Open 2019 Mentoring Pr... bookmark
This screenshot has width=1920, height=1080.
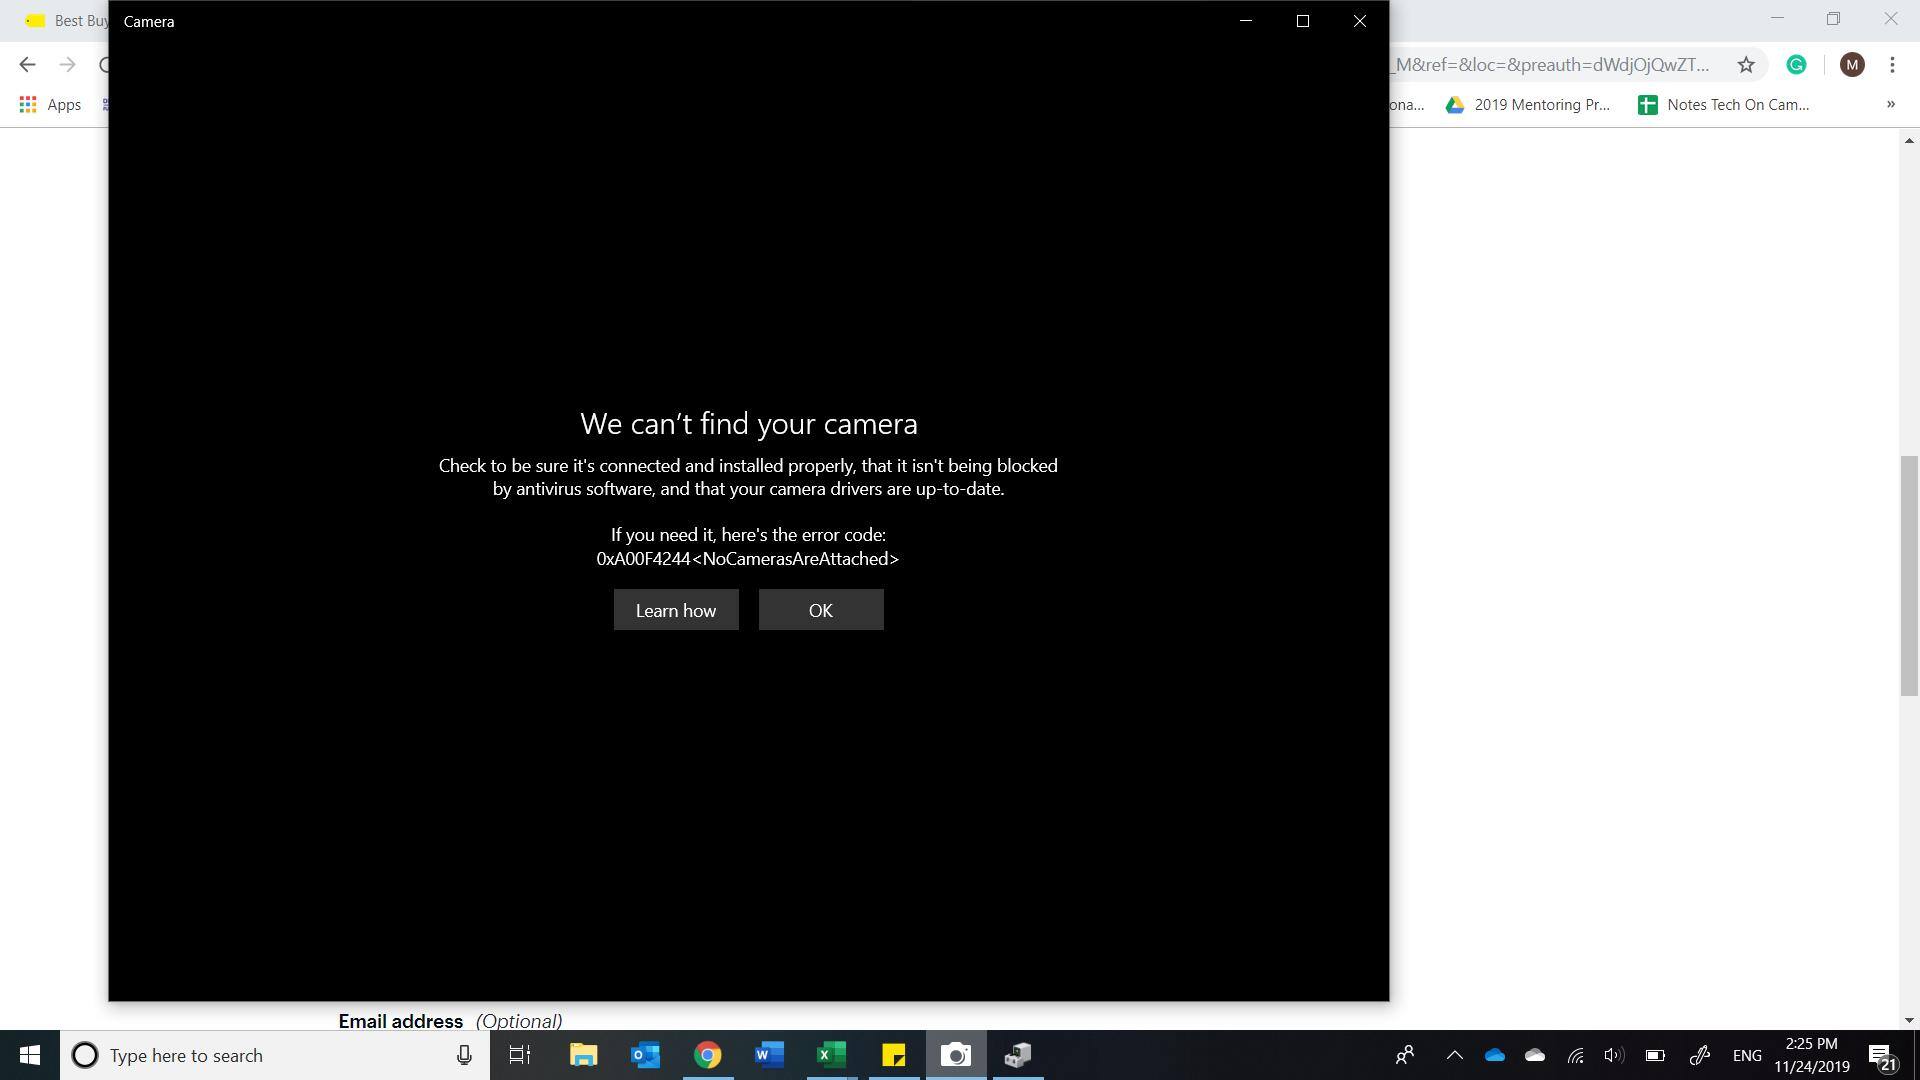point(1528,104)
